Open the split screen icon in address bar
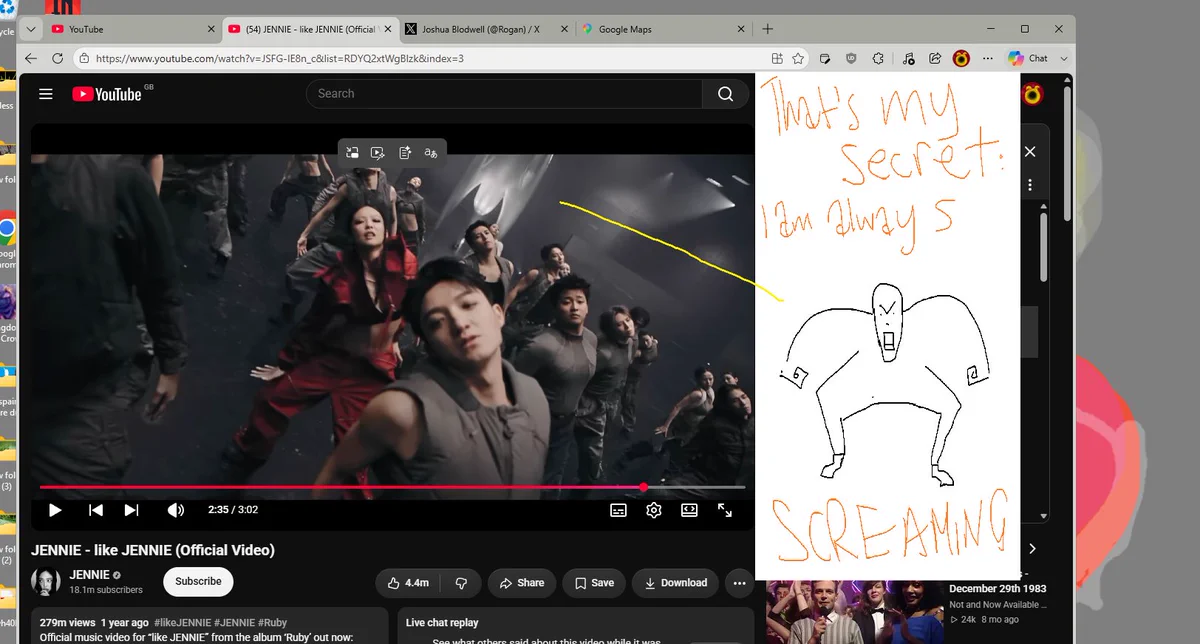This screenshot has height=644, width=1200. tap(777, 58)
